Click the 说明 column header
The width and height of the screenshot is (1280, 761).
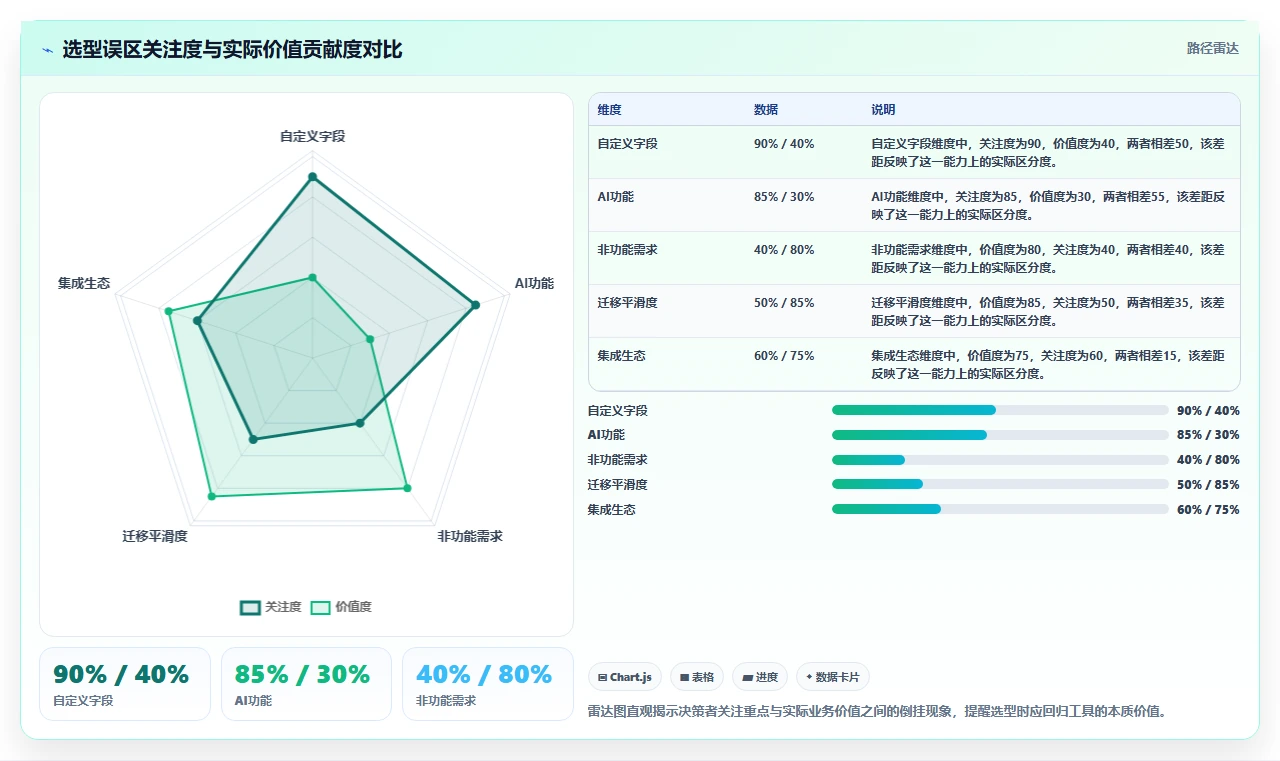883,110
